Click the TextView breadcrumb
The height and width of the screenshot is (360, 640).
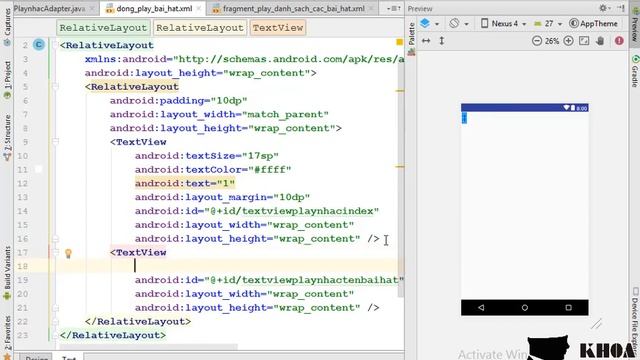point(278,28)
